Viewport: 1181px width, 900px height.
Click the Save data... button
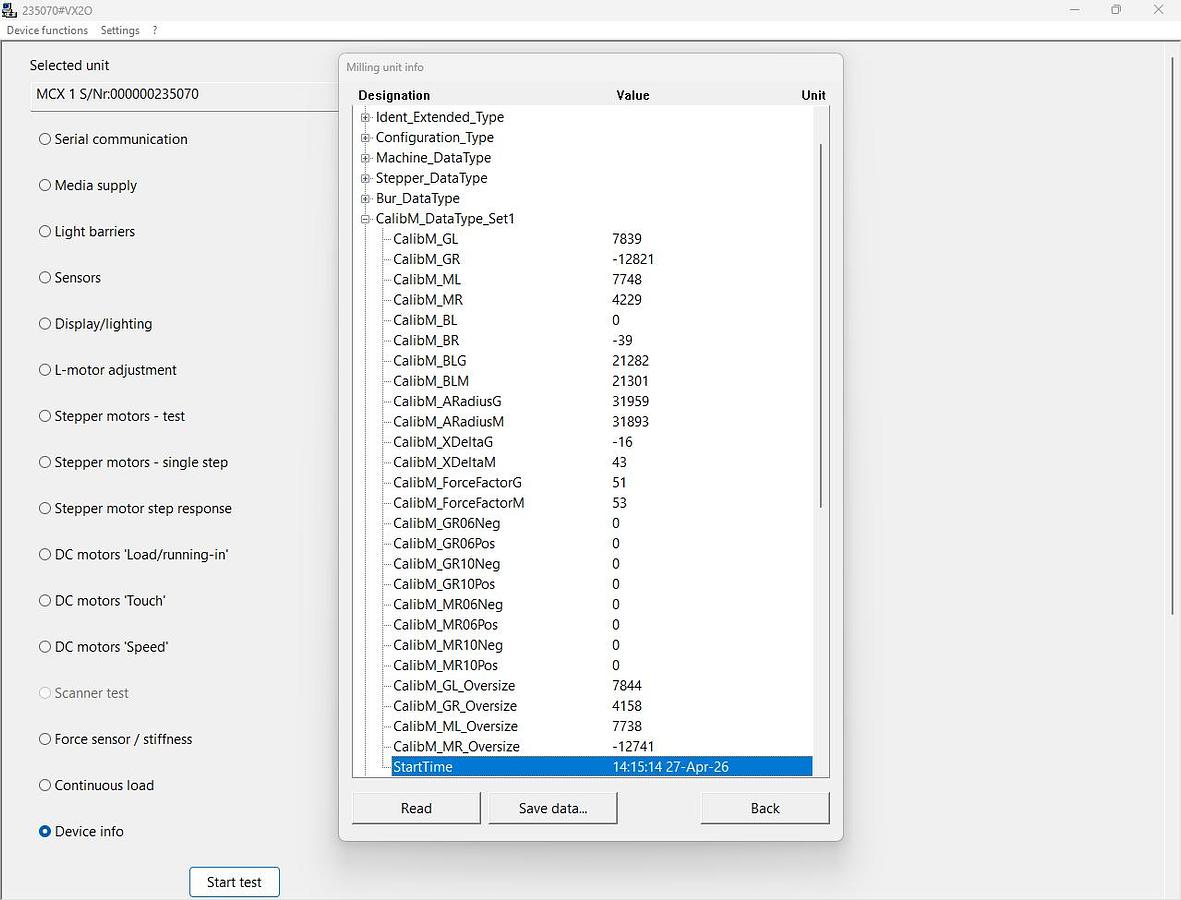[552, 808]
